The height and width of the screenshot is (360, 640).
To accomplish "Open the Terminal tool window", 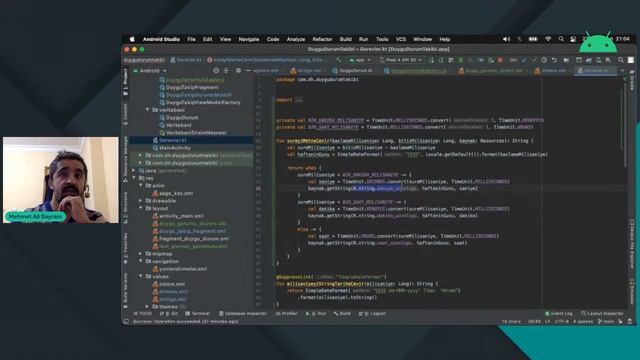I will 197,313.
